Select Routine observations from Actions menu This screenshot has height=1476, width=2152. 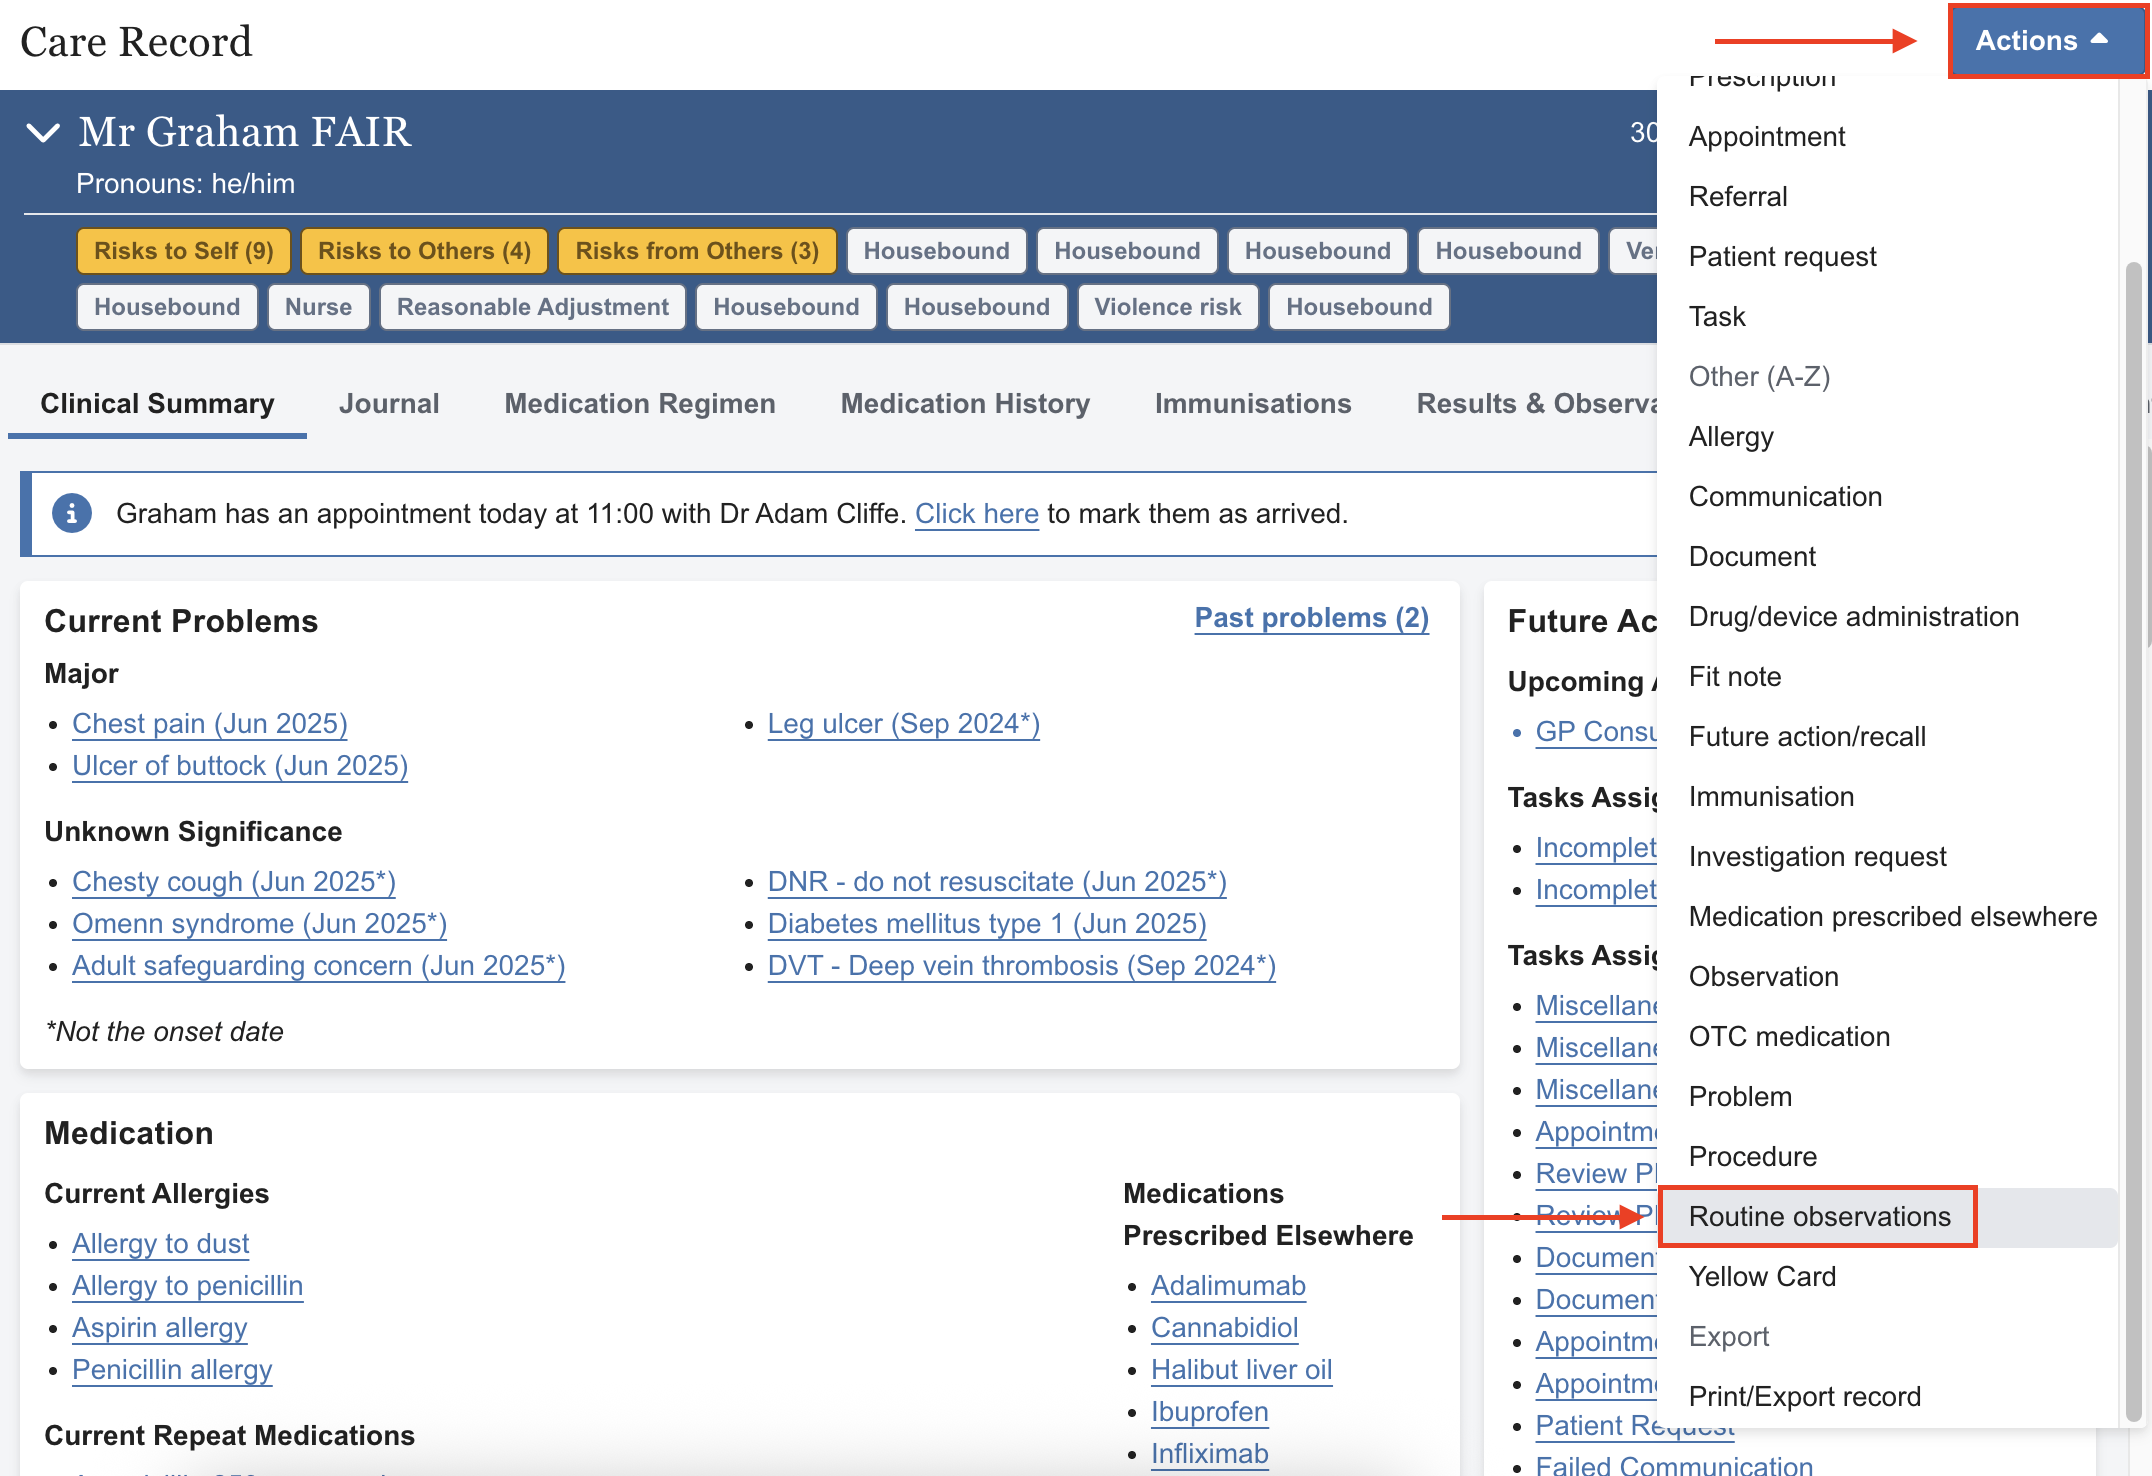pyautogui.click(x=1818, y=1216)
